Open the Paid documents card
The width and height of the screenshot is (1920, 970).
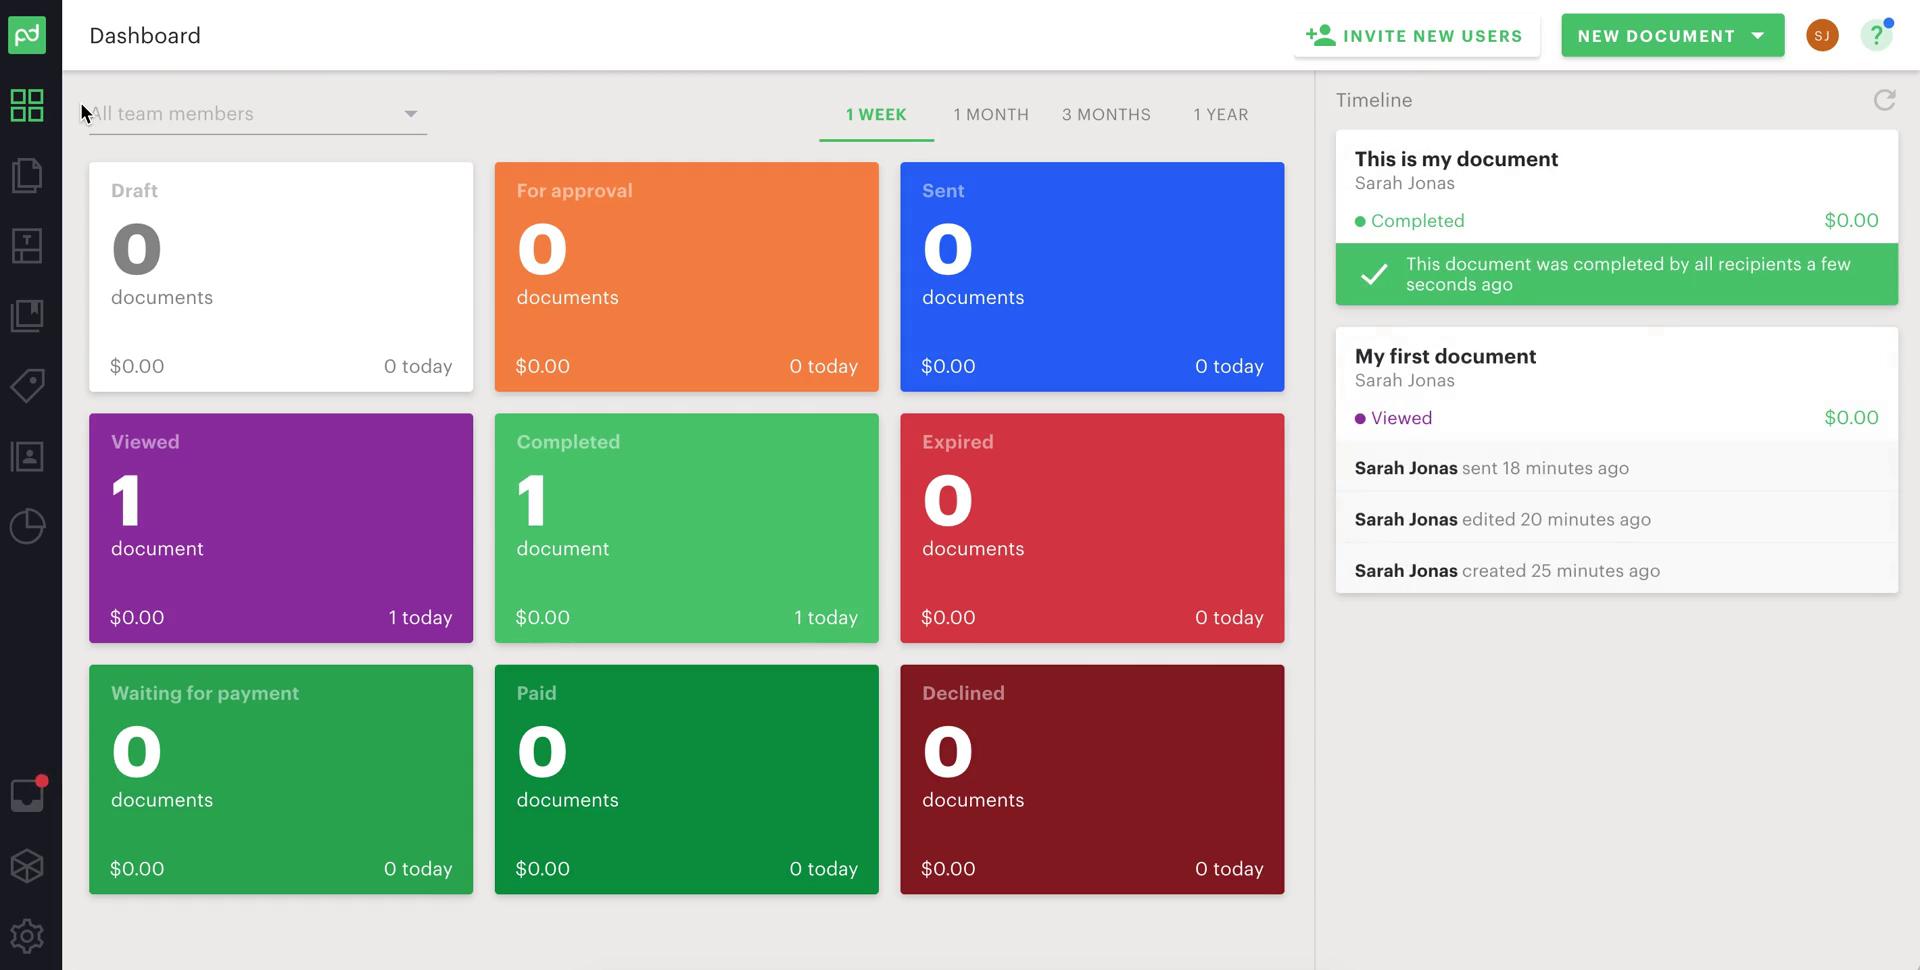pyautogui.click(x=687, y=779)
